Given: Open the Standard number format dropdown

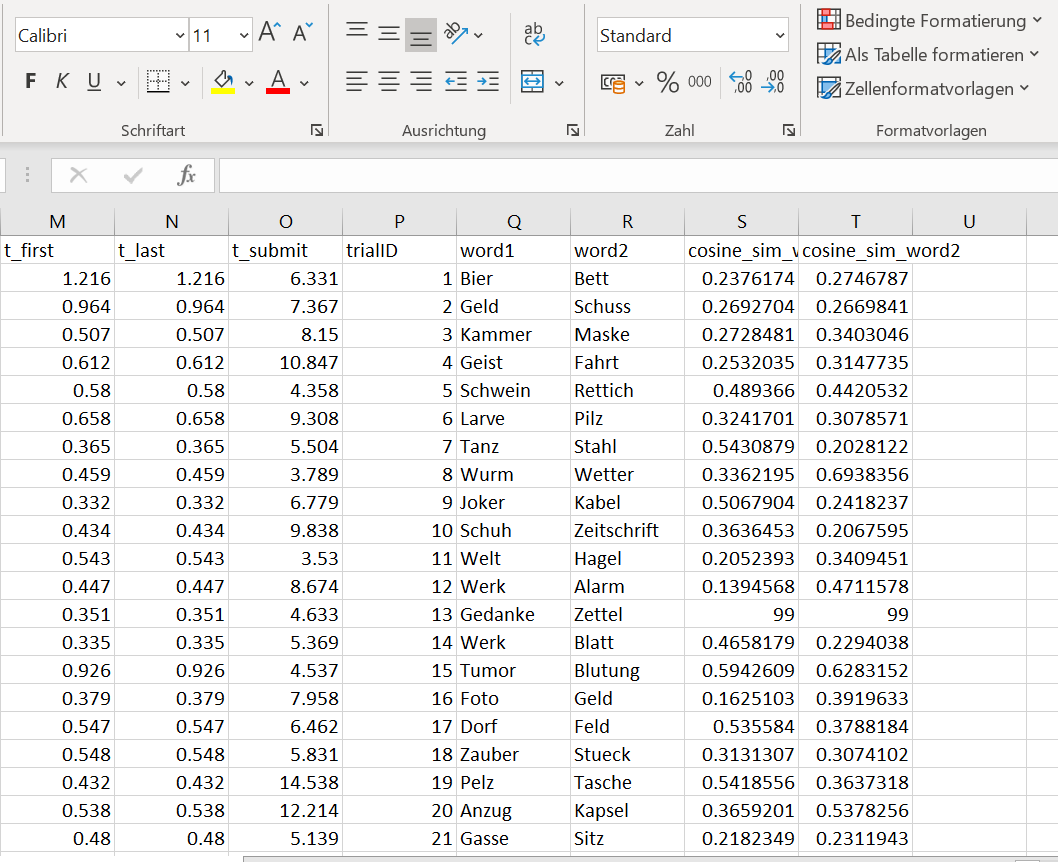Looking at the screenshot, I should pyautogui.click(x=780, y=36).
